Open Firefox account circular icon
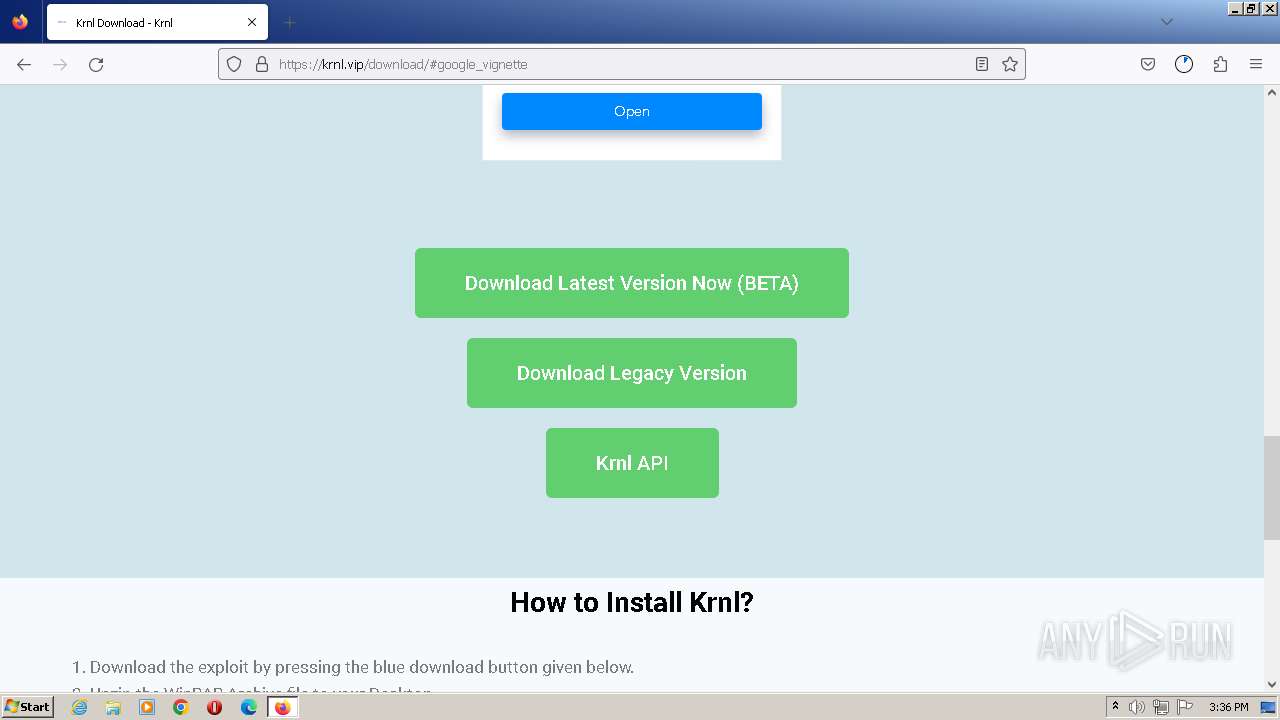 [1184, 64]
